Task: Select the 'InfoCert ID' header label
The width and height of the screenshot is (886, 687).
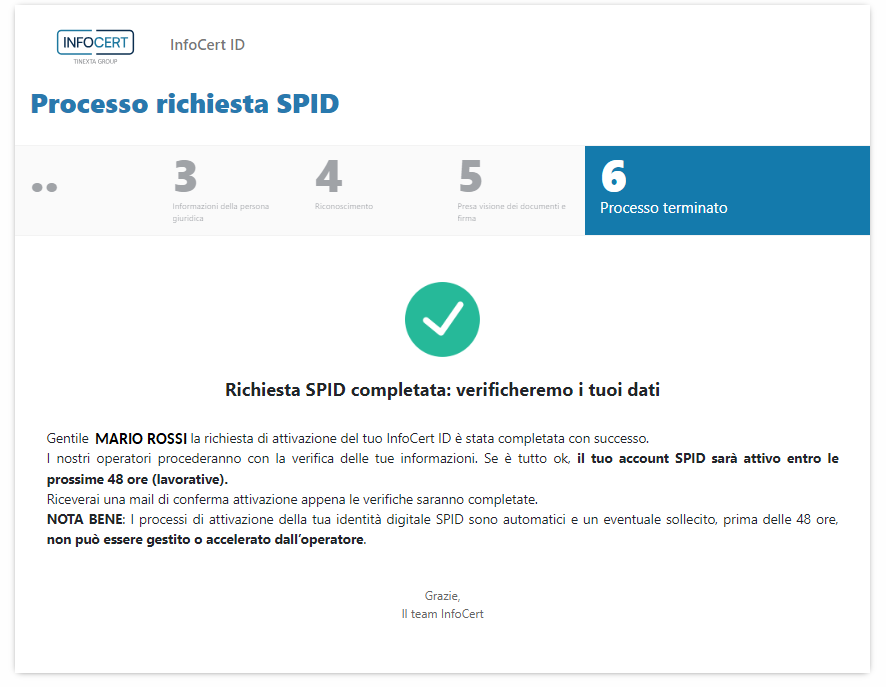Action: pyautogui.click(x=207, y=45)
